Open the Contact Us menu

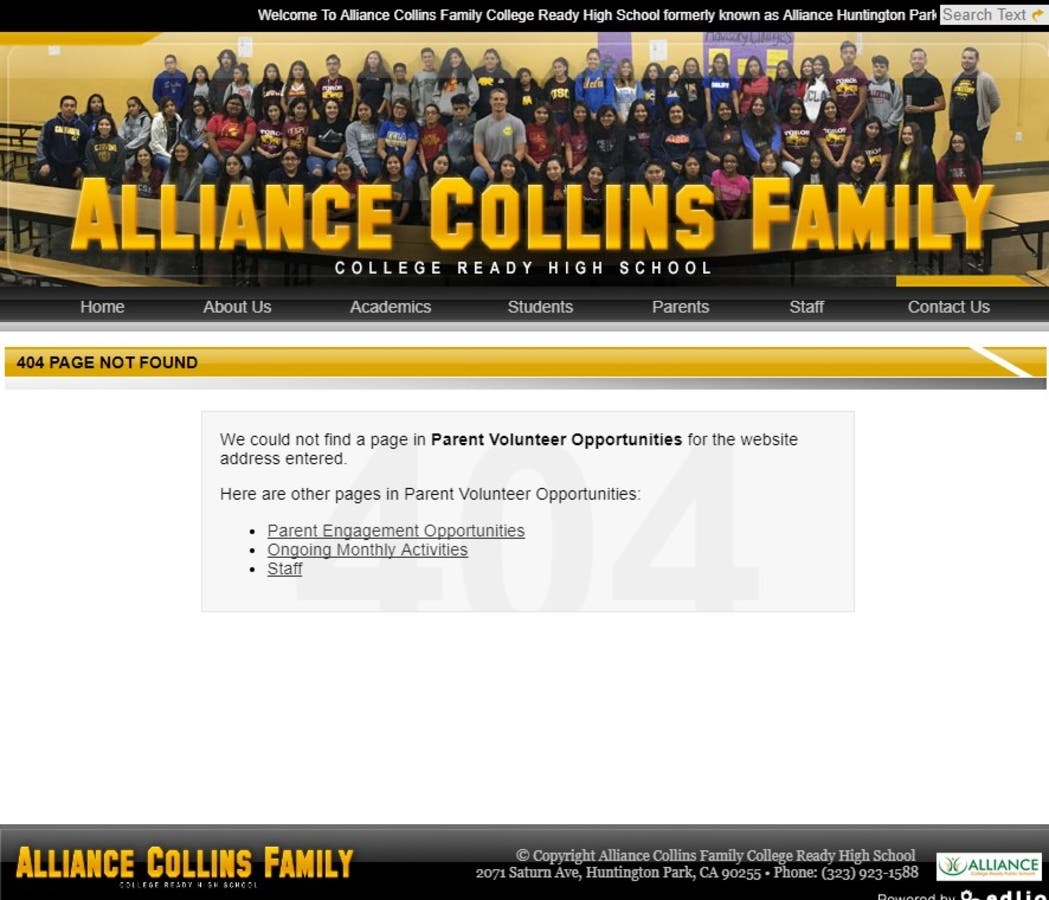coord(949,307)
